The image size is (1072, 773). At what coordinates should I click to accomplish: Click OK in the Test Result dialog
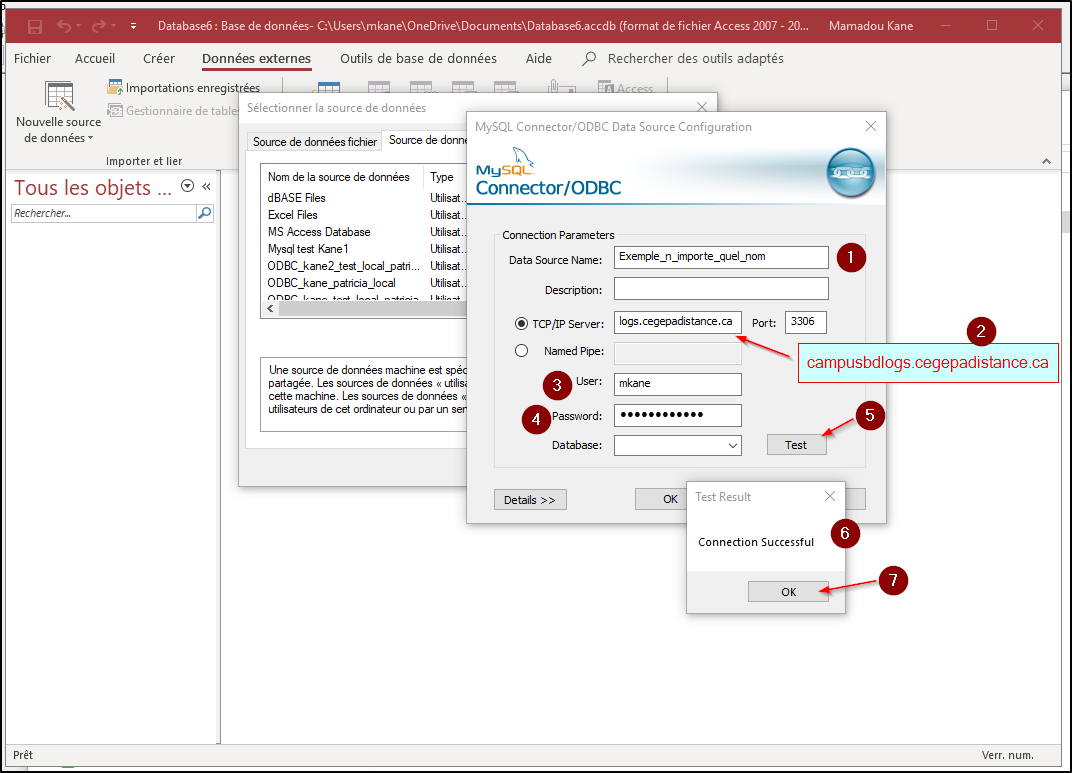(x=788, y=591)
